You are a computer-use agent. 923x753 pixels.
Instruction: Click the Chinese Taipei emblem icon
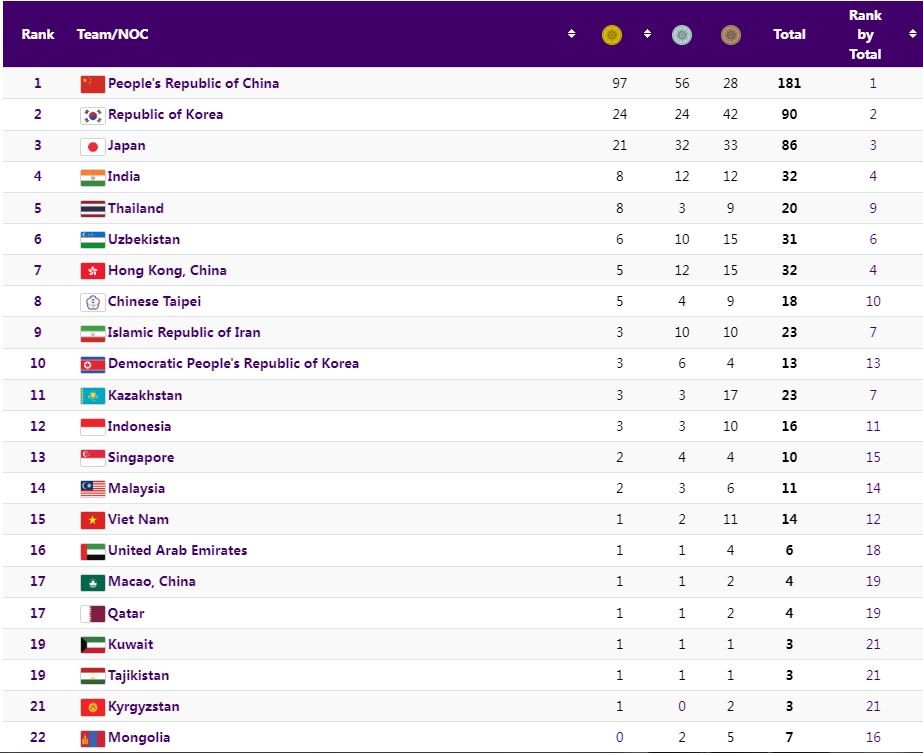[x=92, y=302]
